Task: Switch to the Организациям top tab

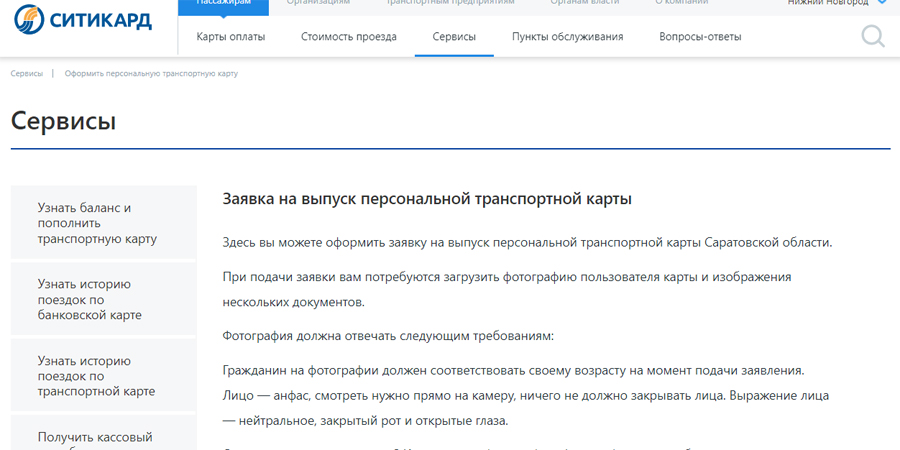Action: 318,4
